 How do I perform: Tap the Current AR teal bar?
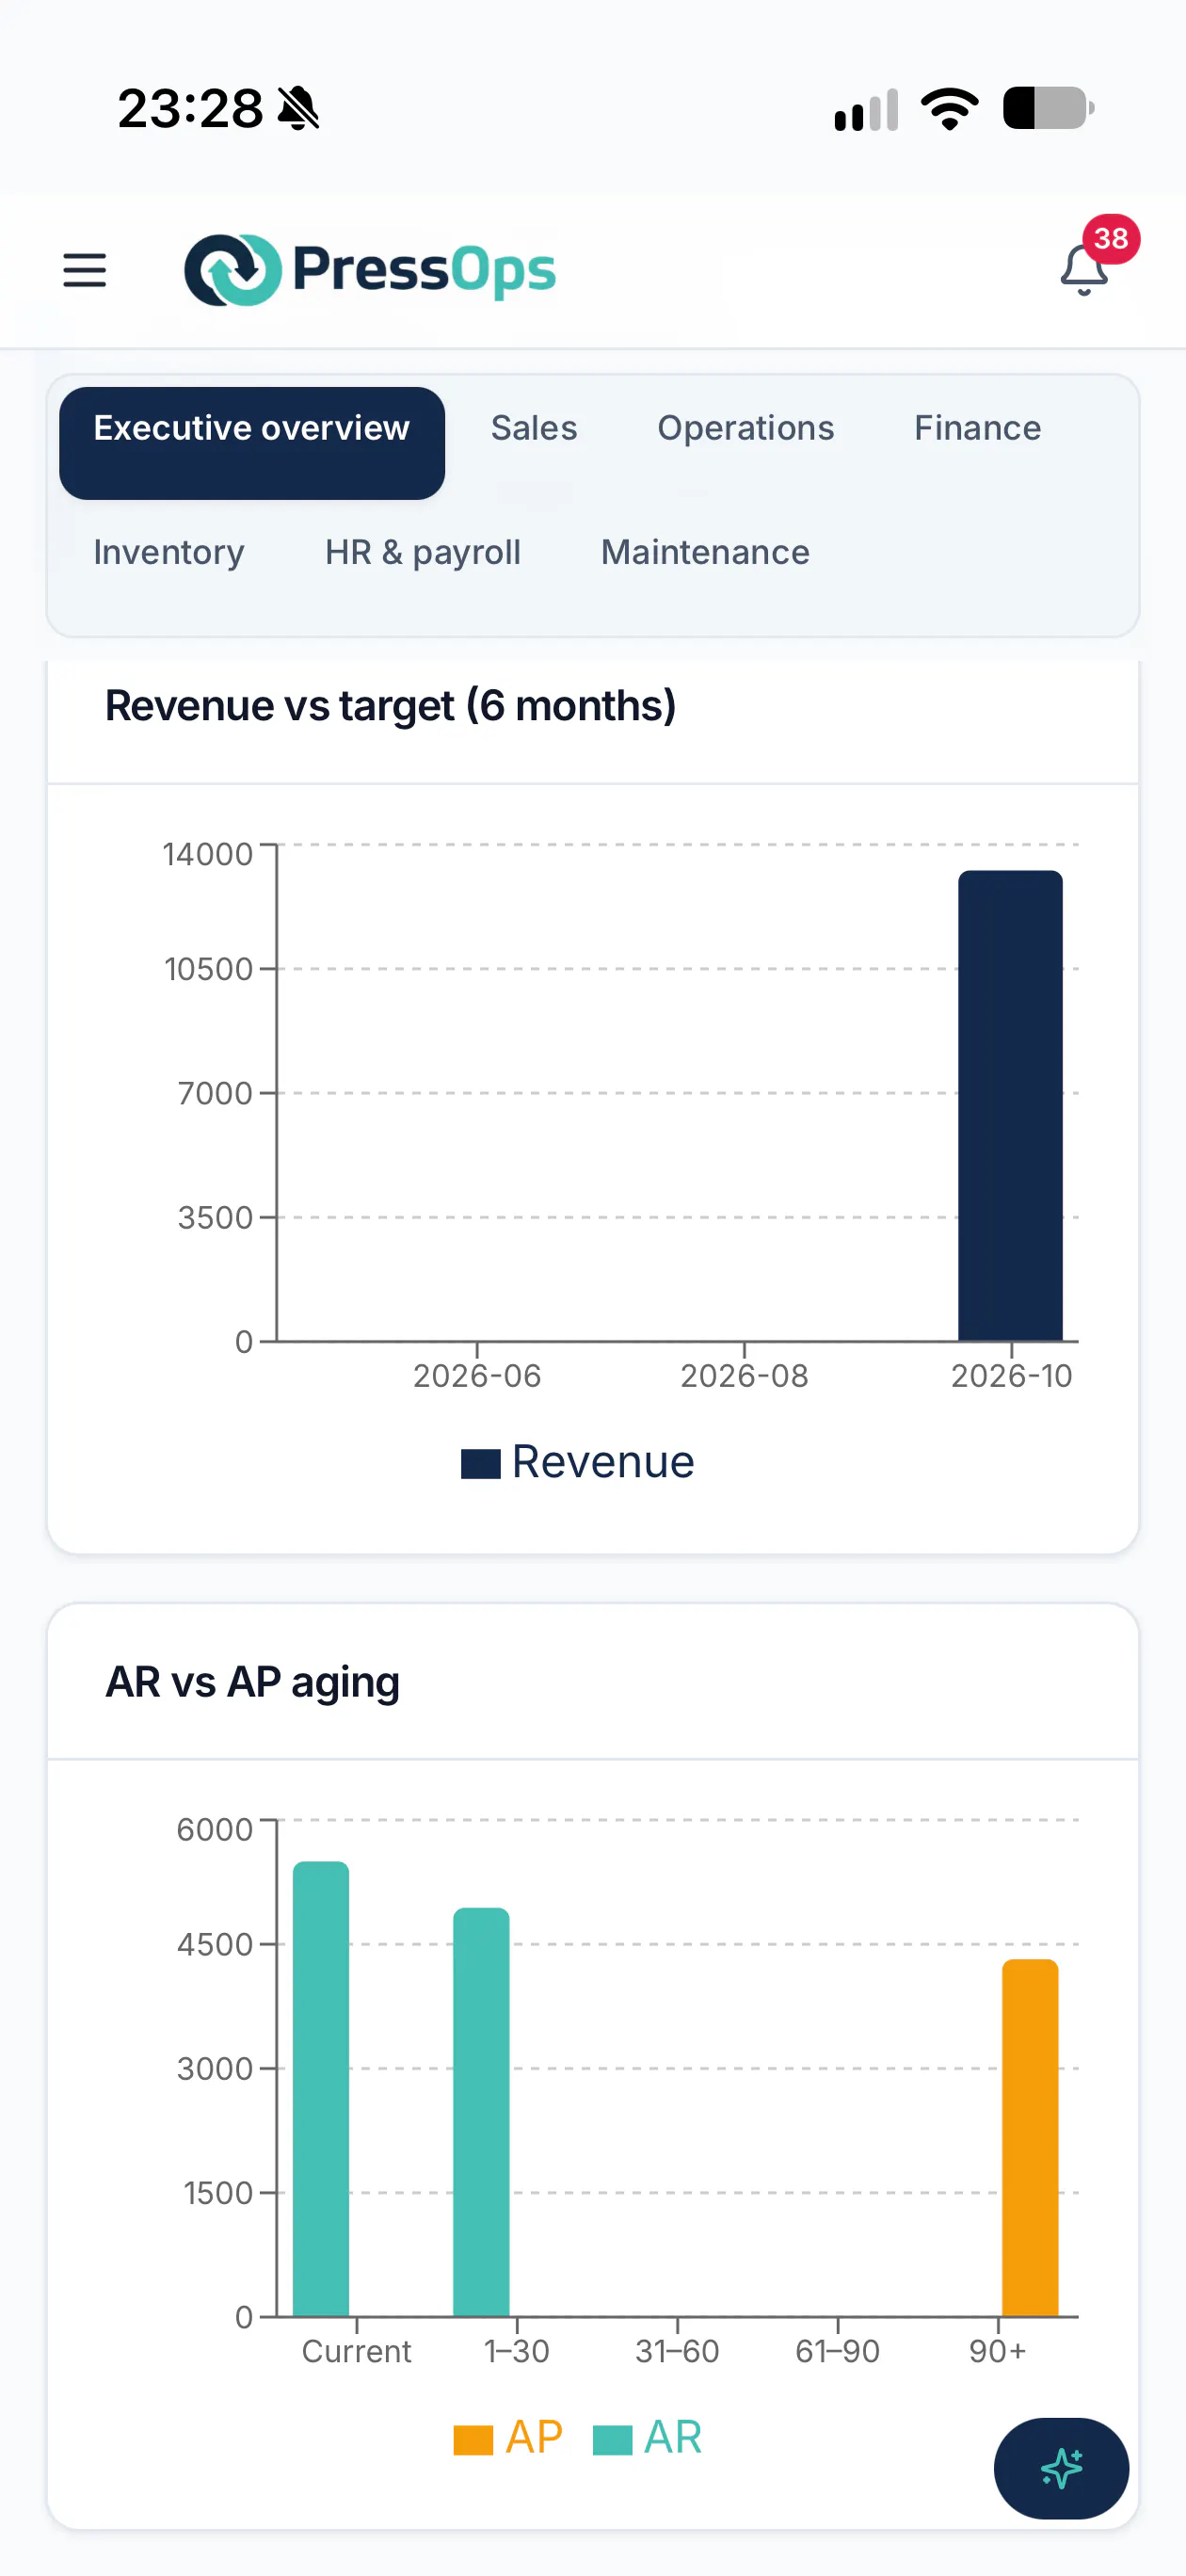(x=321, y=2088)
